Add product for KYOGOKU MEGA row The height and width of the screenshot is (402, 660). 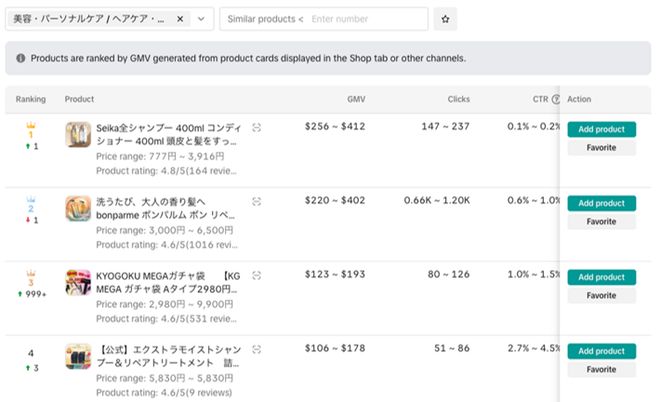(x=601, y=277)
